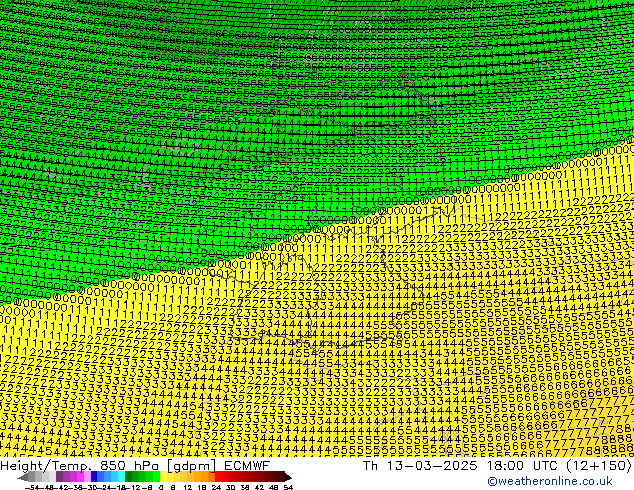This screenshot has height=490, width=634.
Task: Click the '(12+150)' forecast hour label
Action: 598,466
